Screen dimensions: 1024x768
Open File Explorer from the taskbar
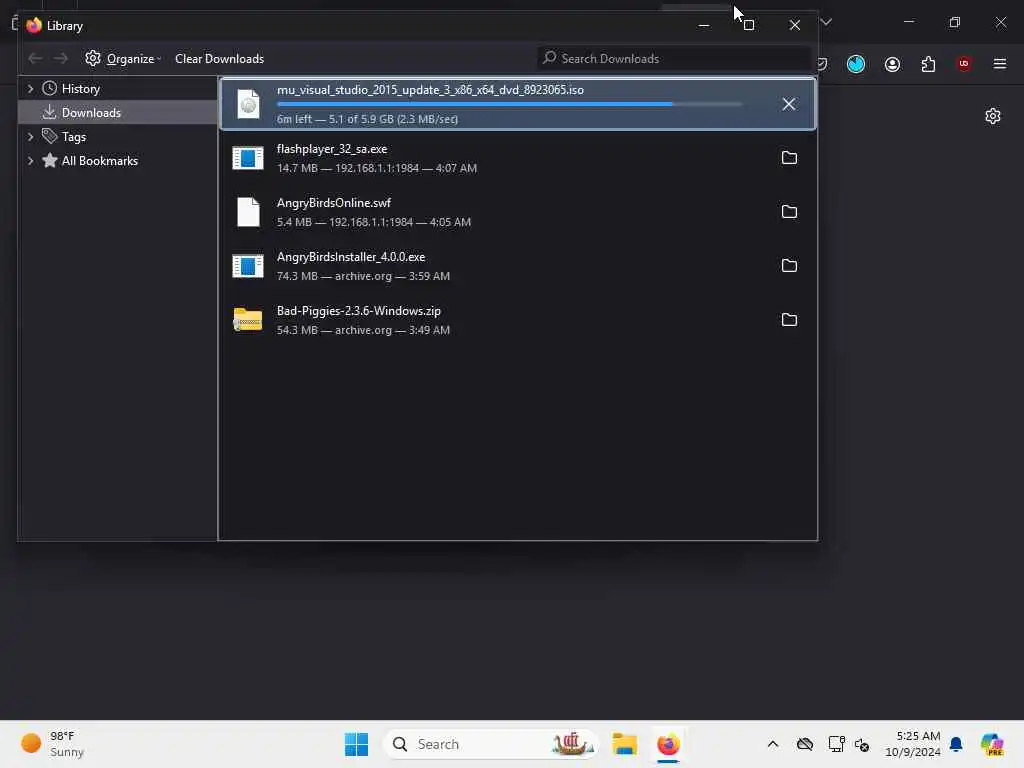(x=624, y=744)
